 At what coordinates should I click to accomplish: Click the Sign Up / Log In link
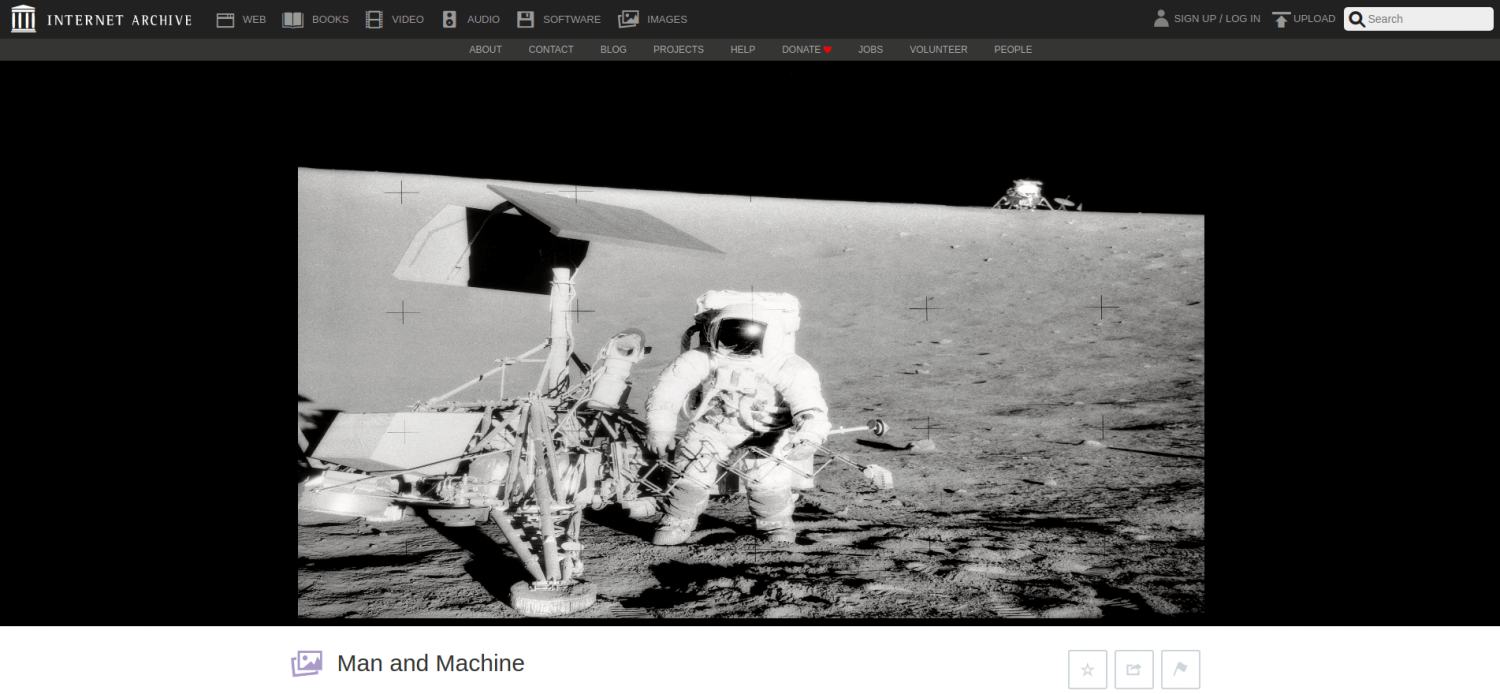1216,19
